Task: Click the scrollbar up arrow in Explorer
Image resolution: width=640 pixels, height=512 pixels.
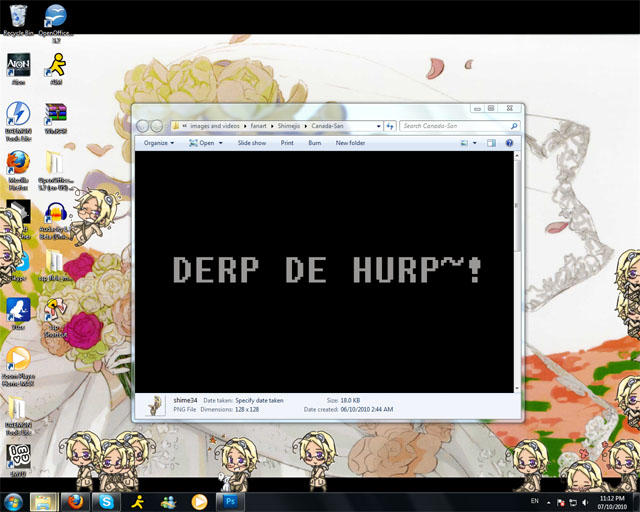Action: 517,155
